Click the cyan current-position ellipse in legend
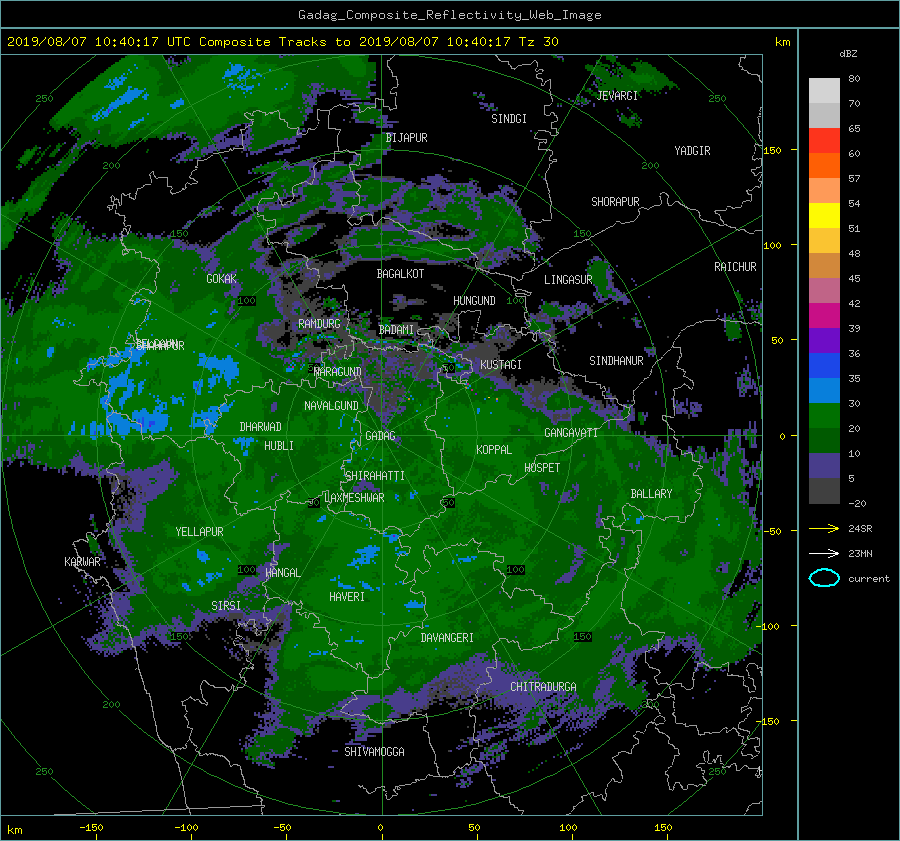Image resolution: width=900 pixels, height=841 pixels. (x=824, y=578)
